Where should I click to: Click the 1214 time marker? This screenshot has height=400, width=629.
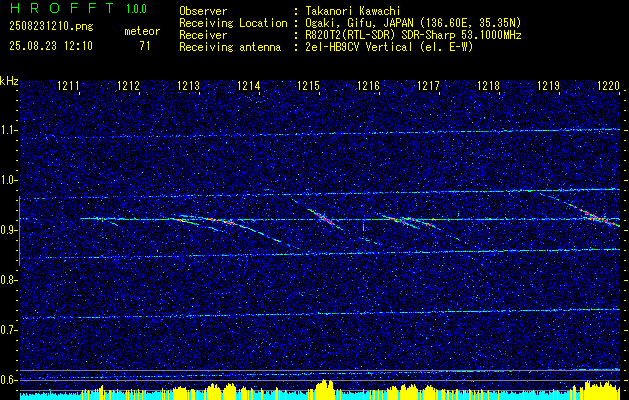click(248, 86)
